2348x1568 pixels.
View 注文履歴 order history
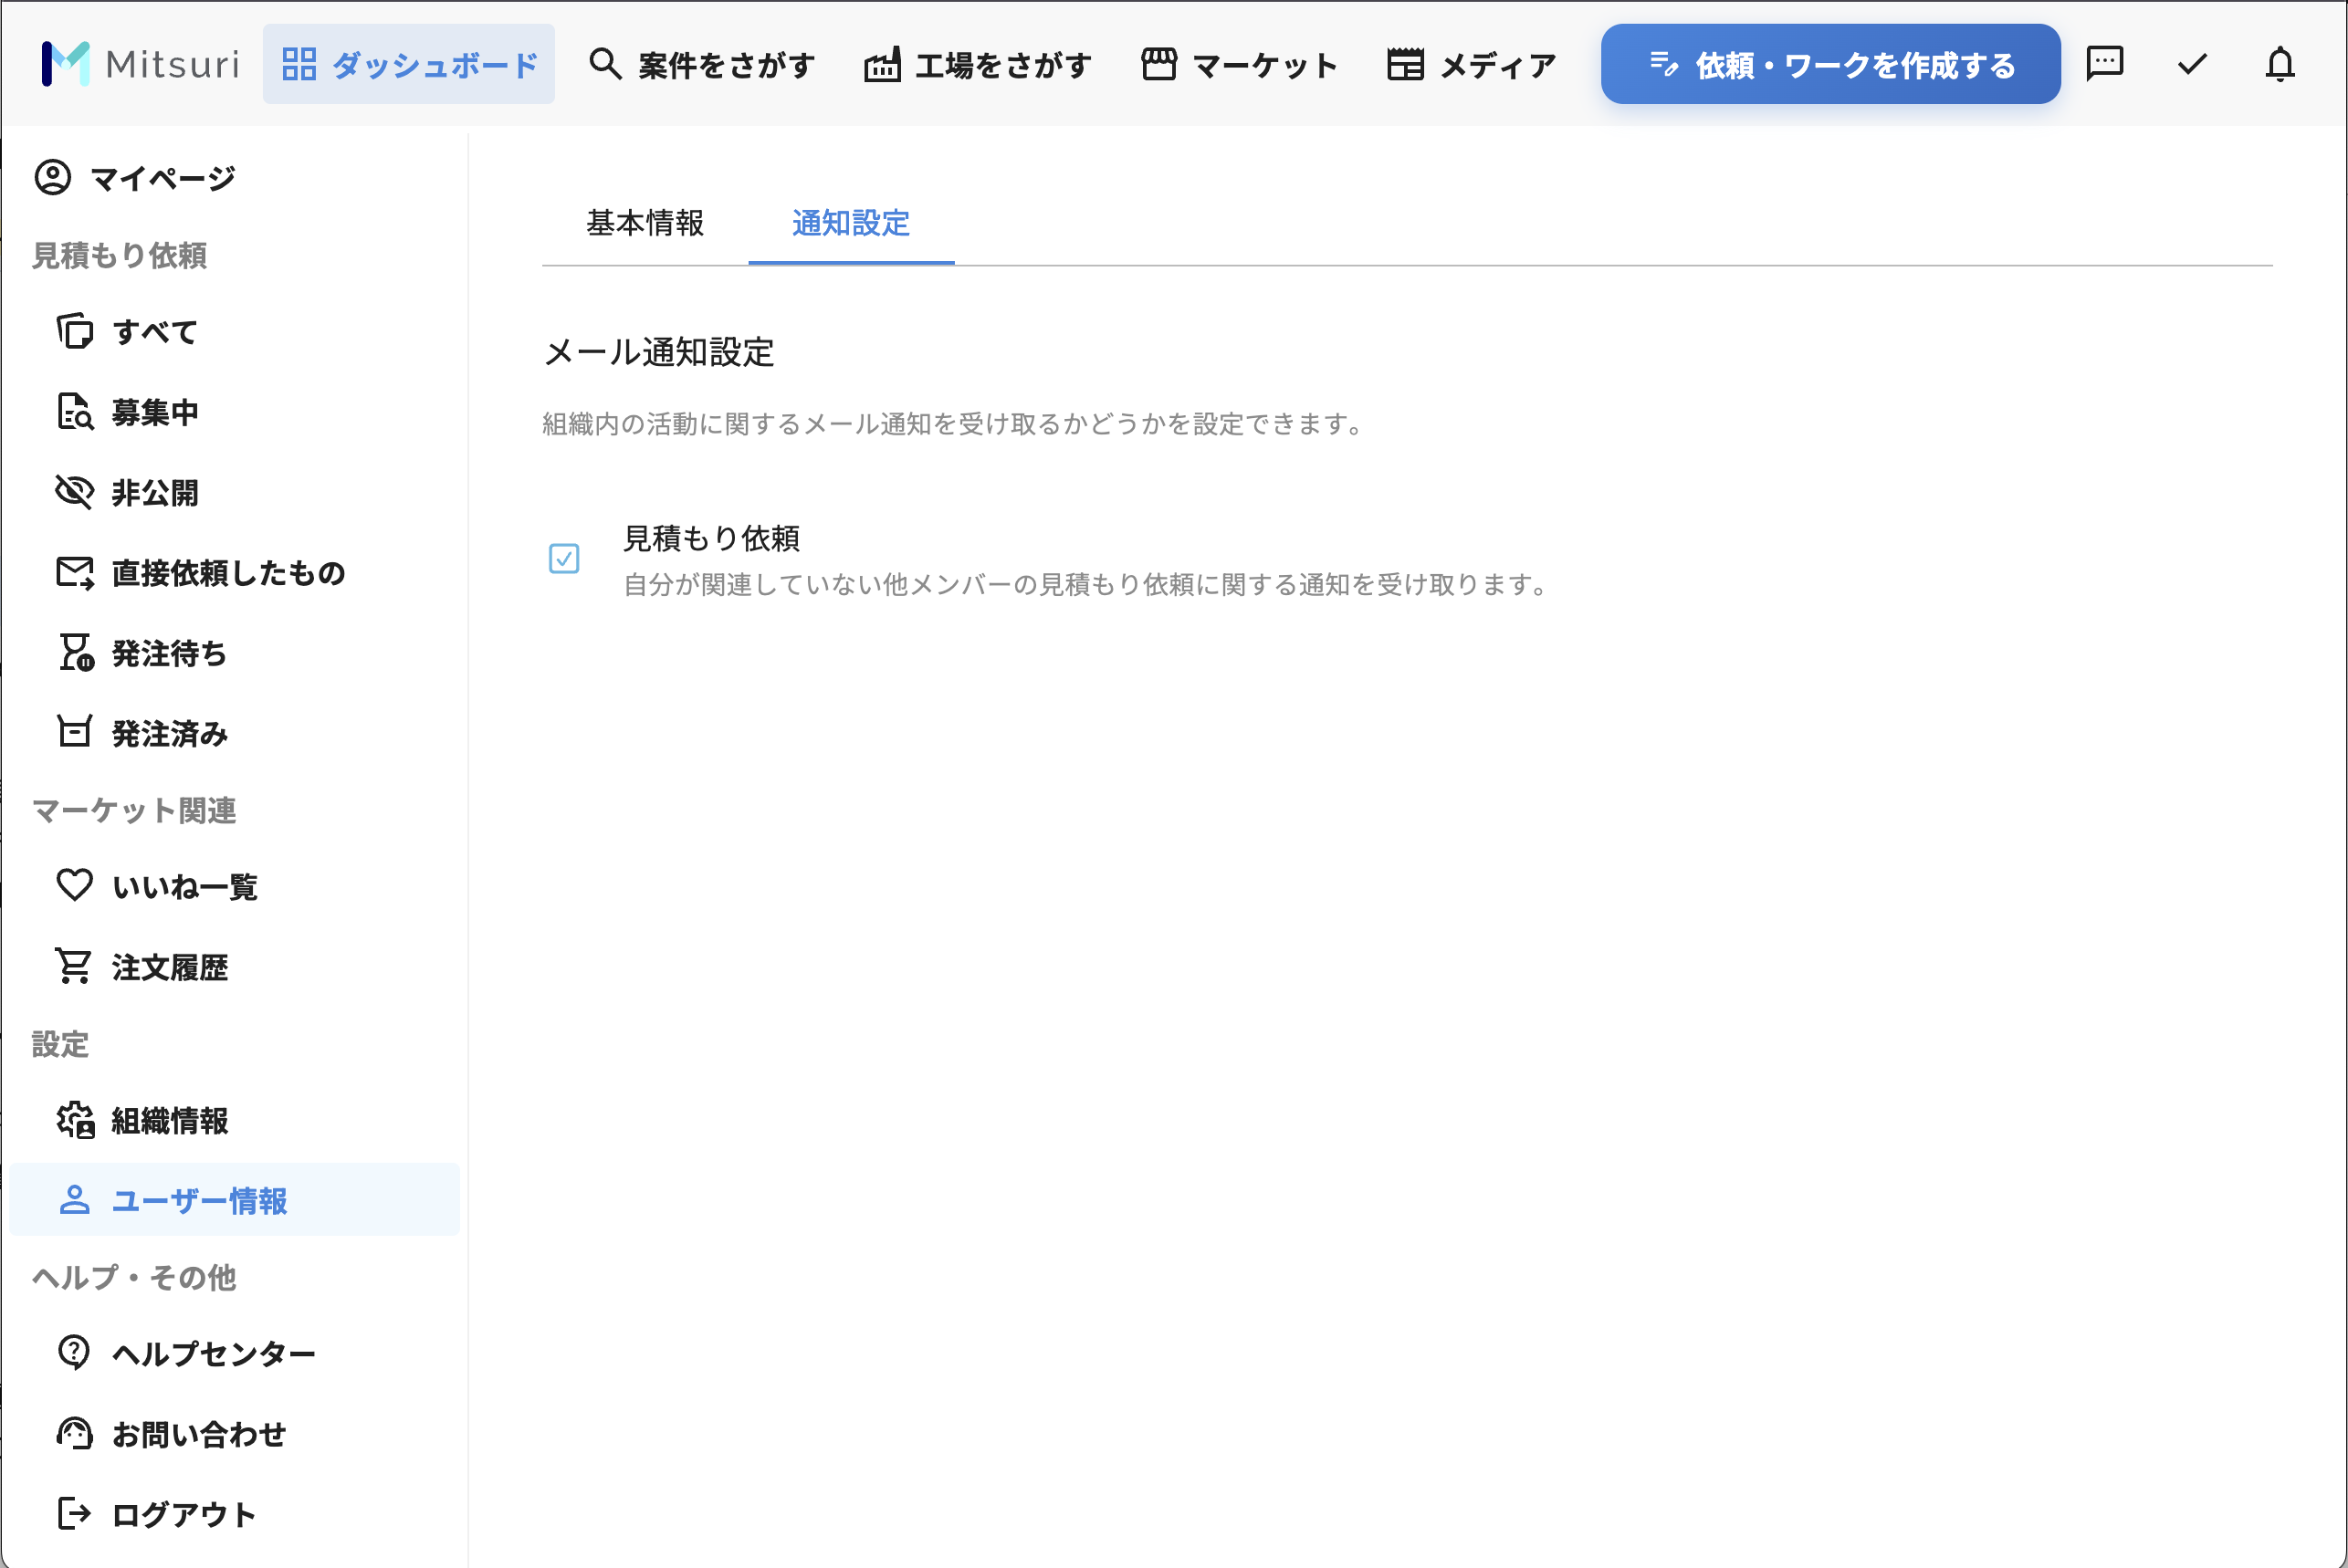(x=235, y=967)
